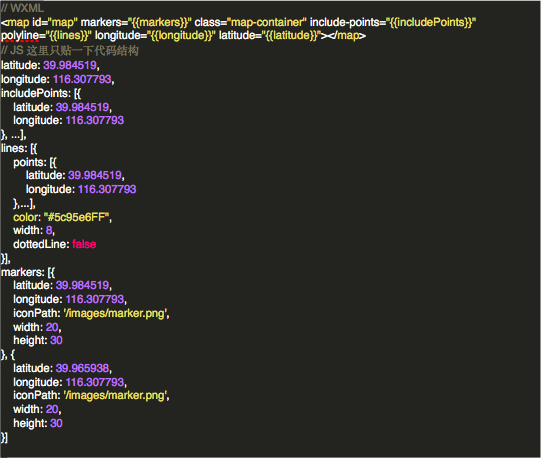Image resolution: width=541 pixels, height=459 pixels.
Task: Click the '></map>' closing tag
Action: click(343, 36)
